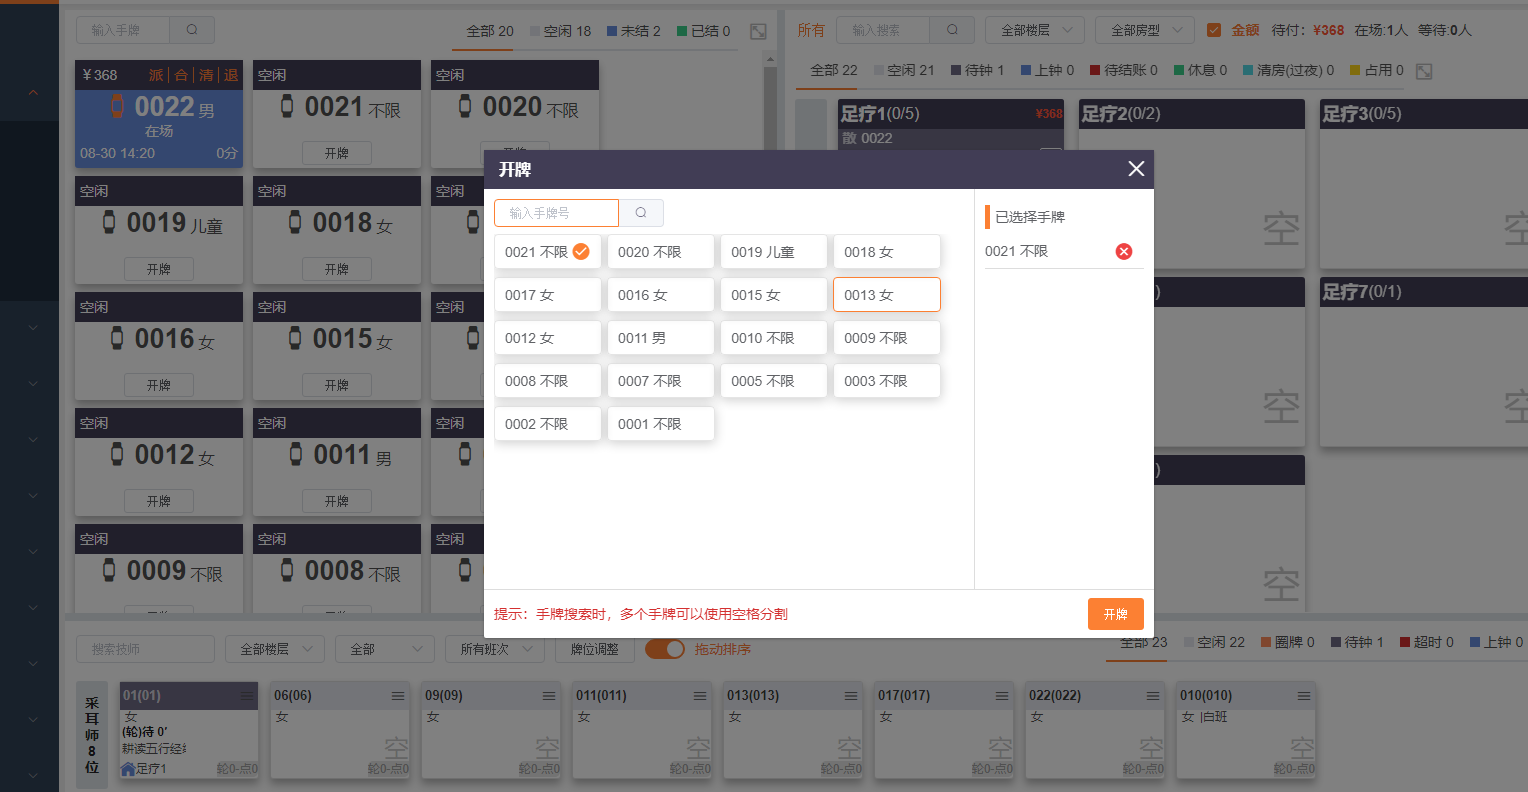Click 开牌 button on card 0011

337,501
